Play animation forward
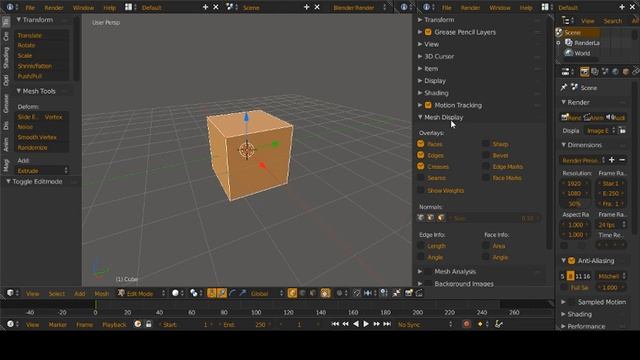This screenshot has width=640, height=360. click(366, 324)
